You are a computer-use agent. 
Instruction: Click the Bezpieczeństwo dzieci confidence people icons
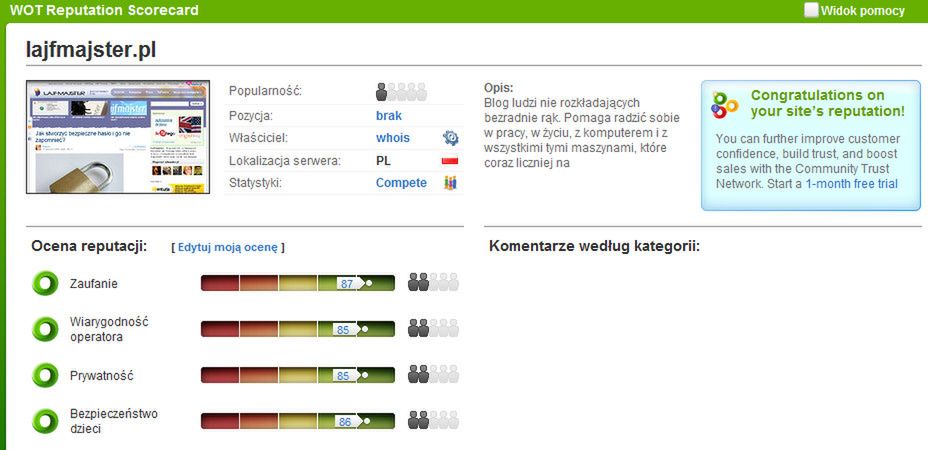(x=433, y=420)
